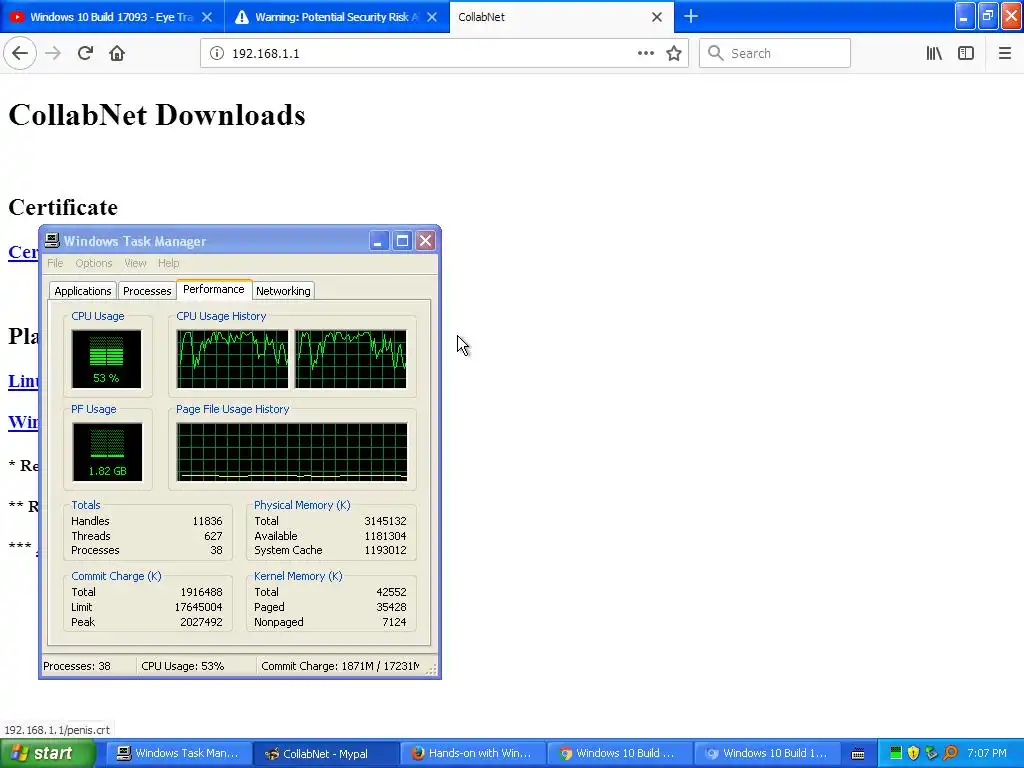Open the browser home page
The width and height of the screenshot is (1024, 768).
117,53
